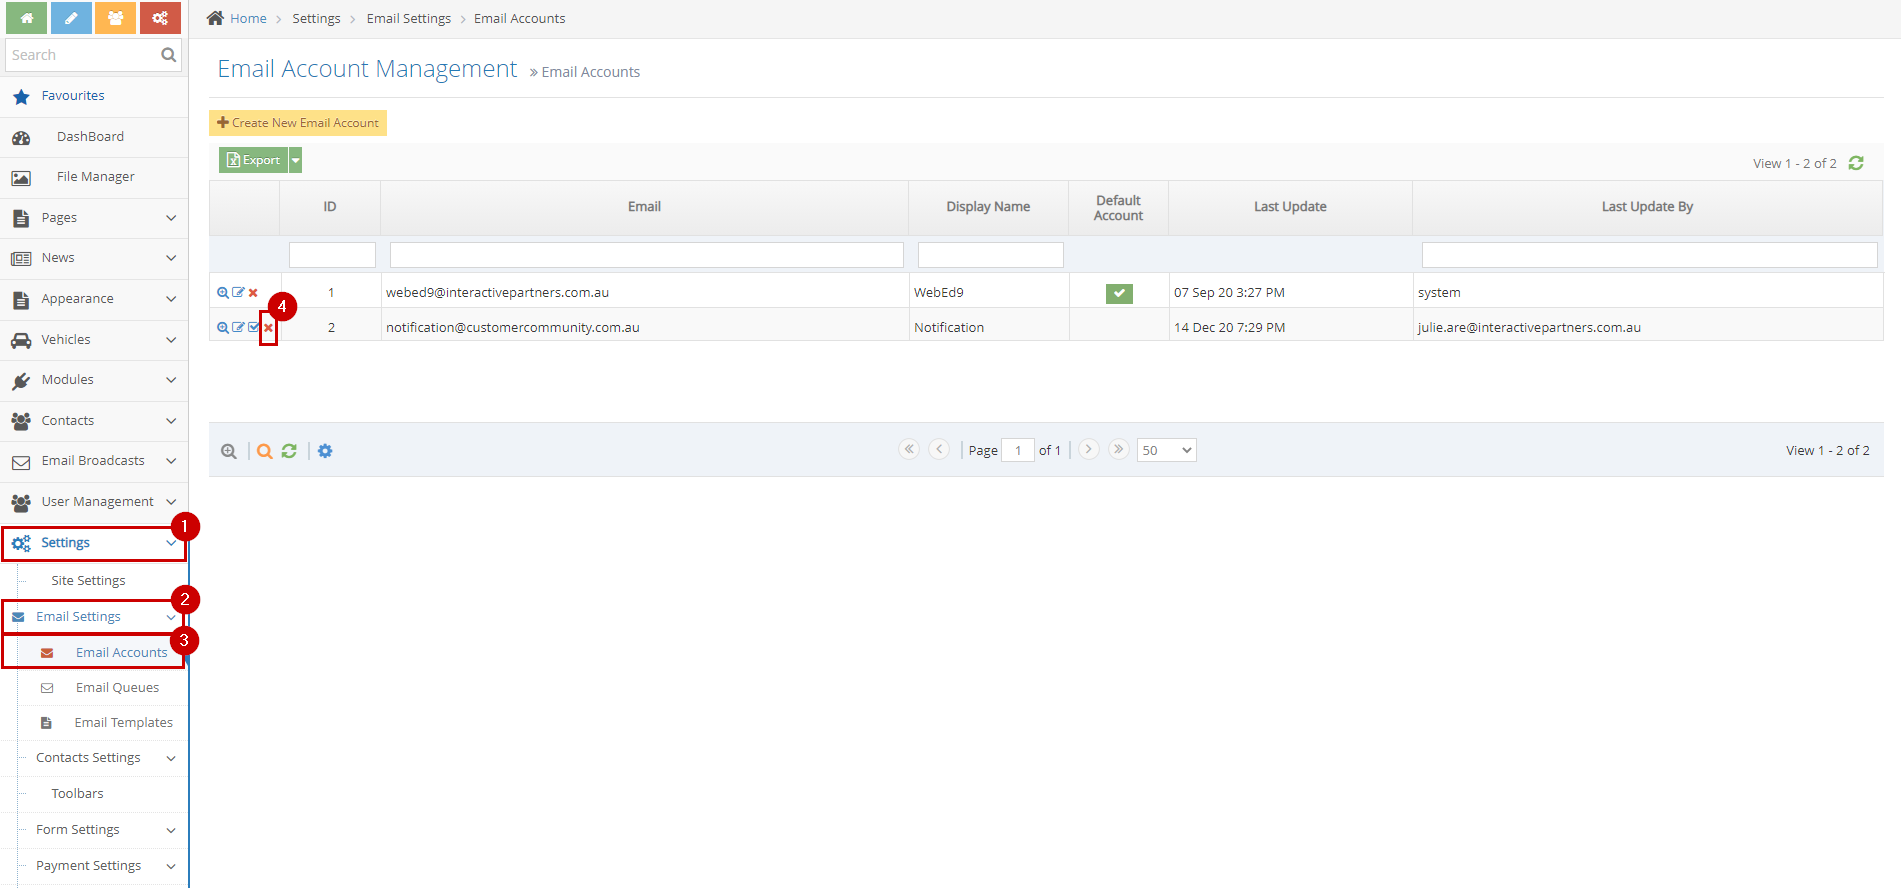Viewport: 1901px width, 888px height.
Task: Open Email Templates in sidebar
Action: pos(123,723)
